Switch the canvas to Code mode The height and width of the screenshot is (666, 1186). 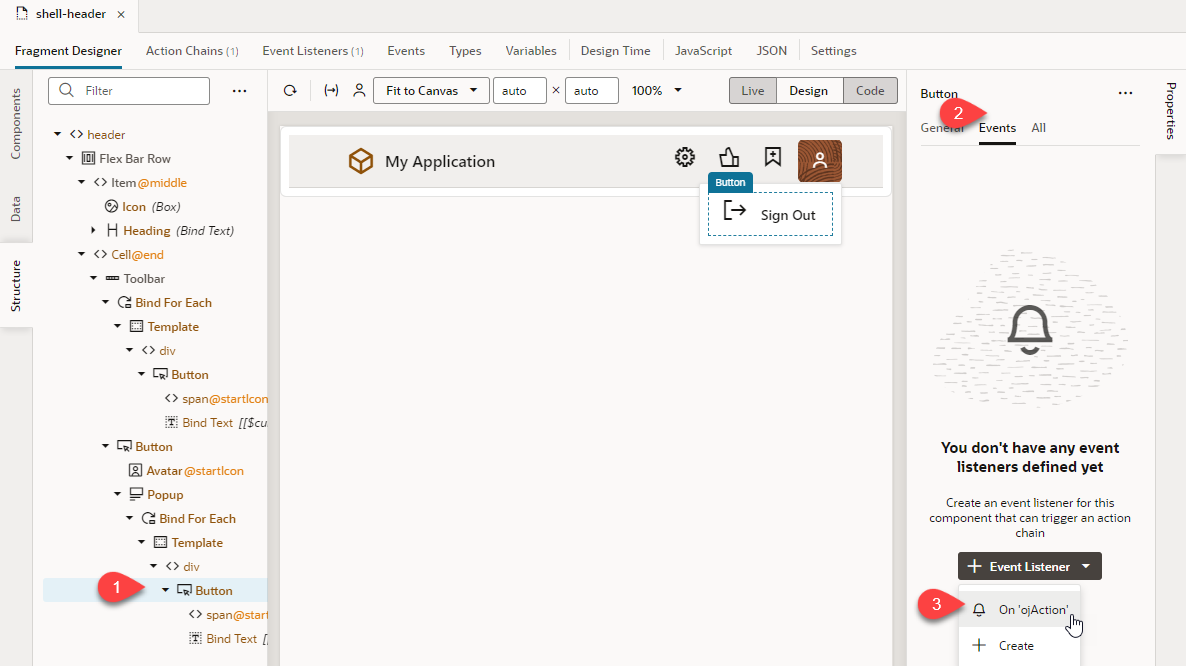(x=869, y=90)
